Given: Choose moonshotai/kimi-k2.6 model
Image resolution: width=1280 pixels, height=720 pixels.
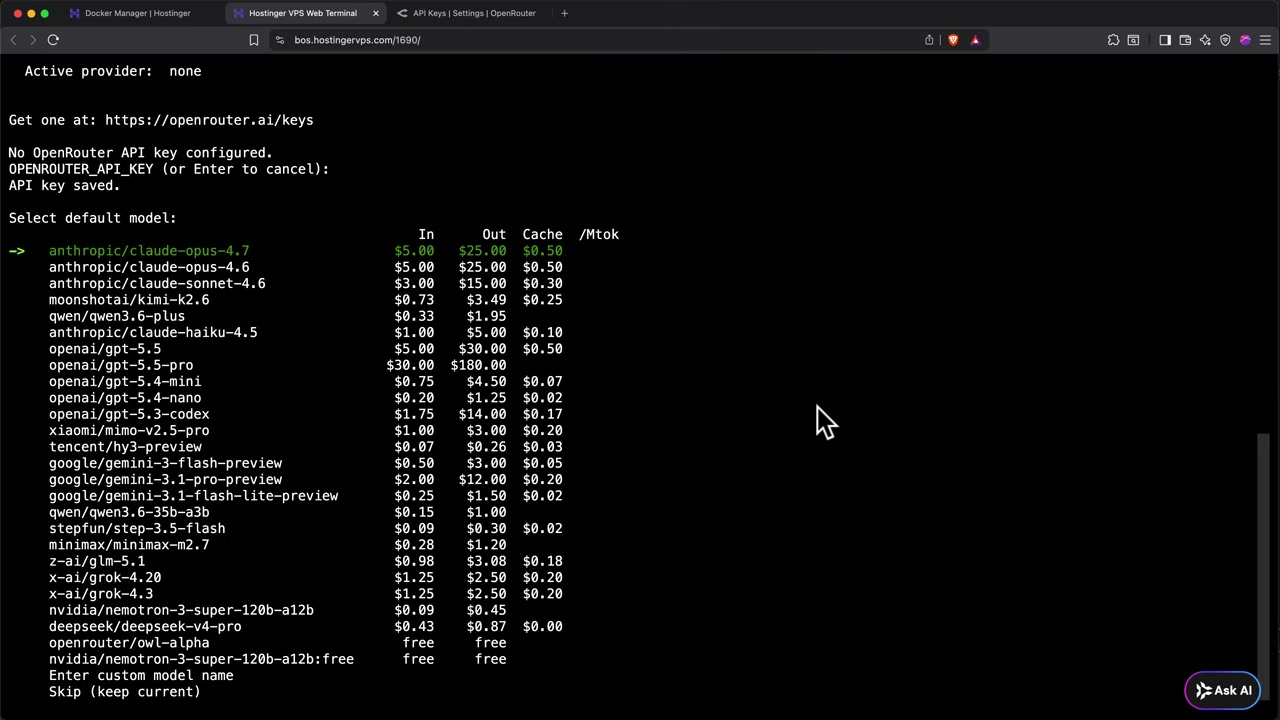Looking at the screenshot, I should 129,300.
